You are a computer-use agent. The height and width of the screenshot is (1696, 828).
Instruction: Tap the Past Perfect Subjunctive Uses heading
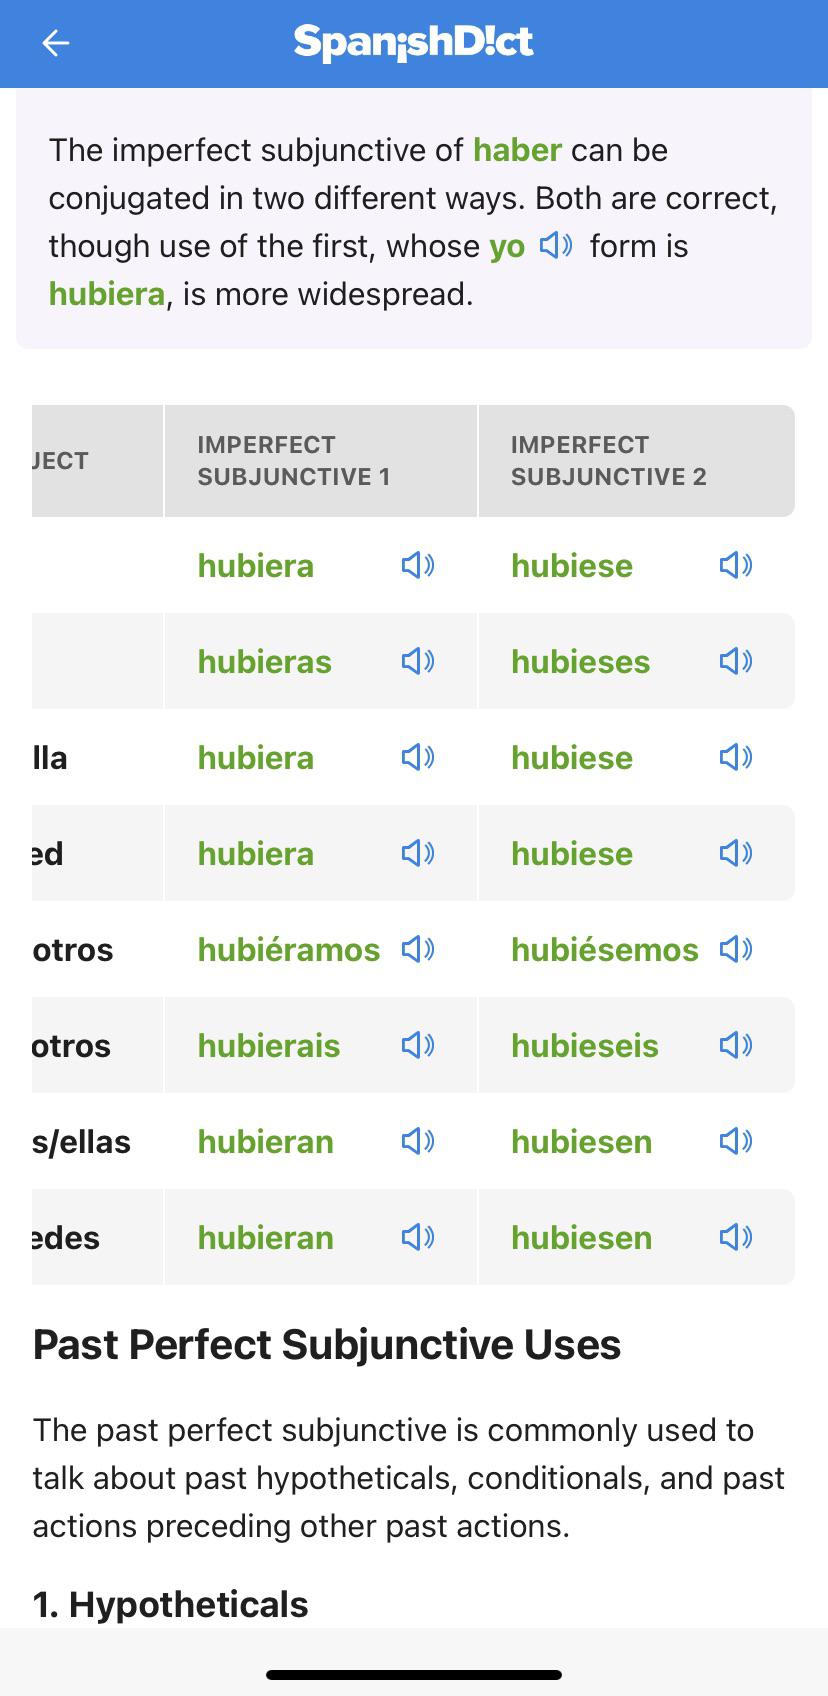pyautogui.click(x=327, y=1344)
